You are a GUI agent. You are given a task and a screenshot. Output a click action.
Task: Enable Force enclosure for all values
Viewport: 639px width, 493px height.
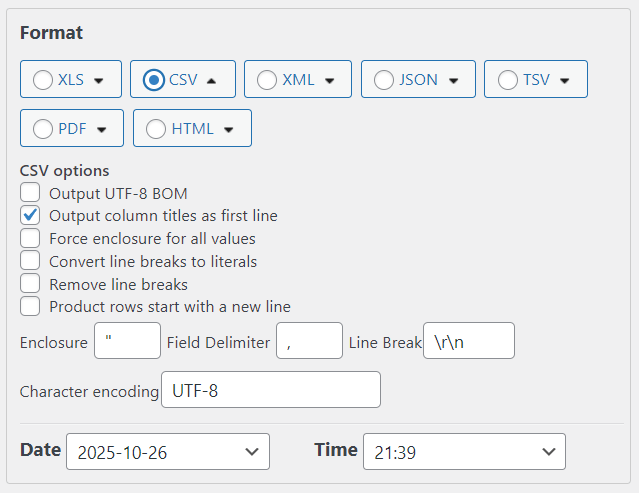click(31, 238)
